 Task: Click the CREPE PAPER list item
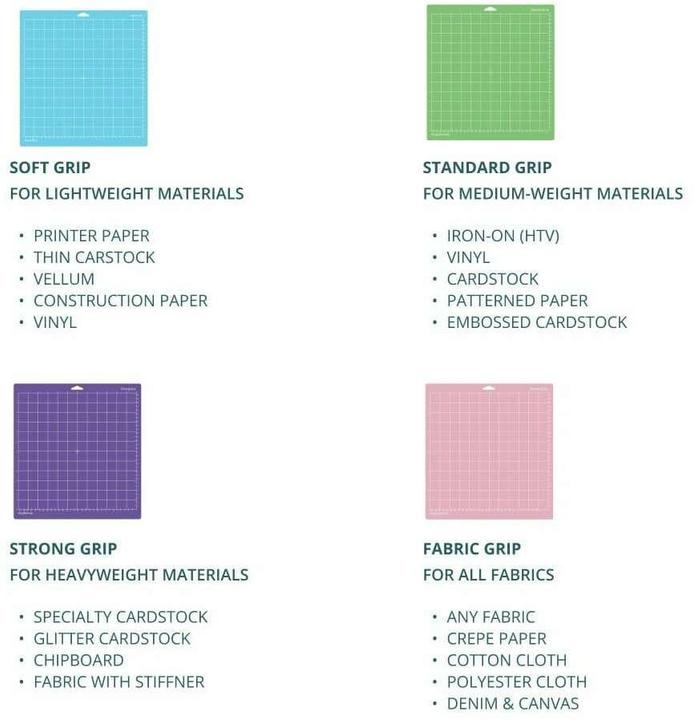coord(496,638)
